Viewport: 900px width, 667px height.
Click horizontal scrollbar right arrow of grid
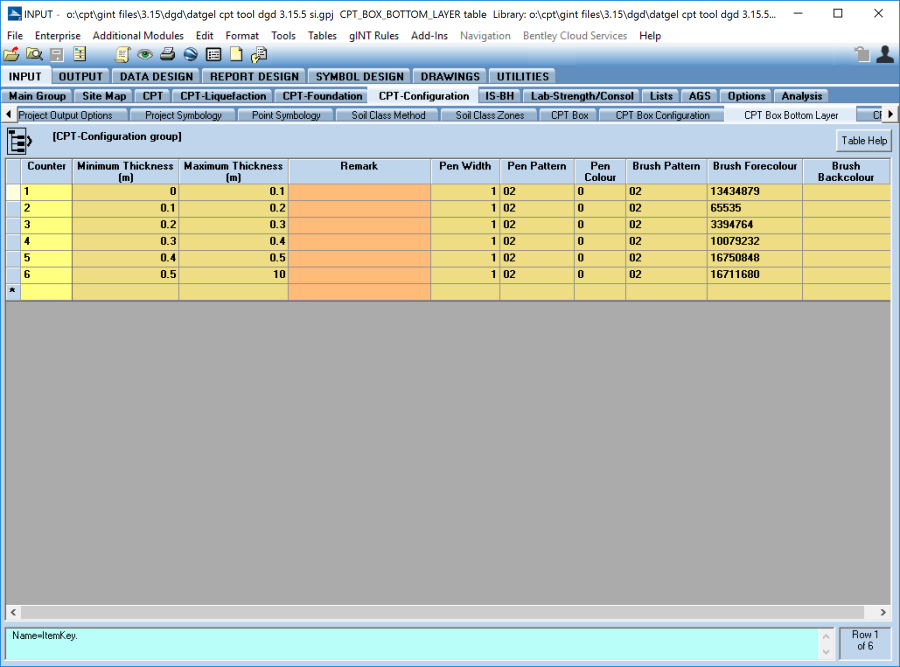883,612
